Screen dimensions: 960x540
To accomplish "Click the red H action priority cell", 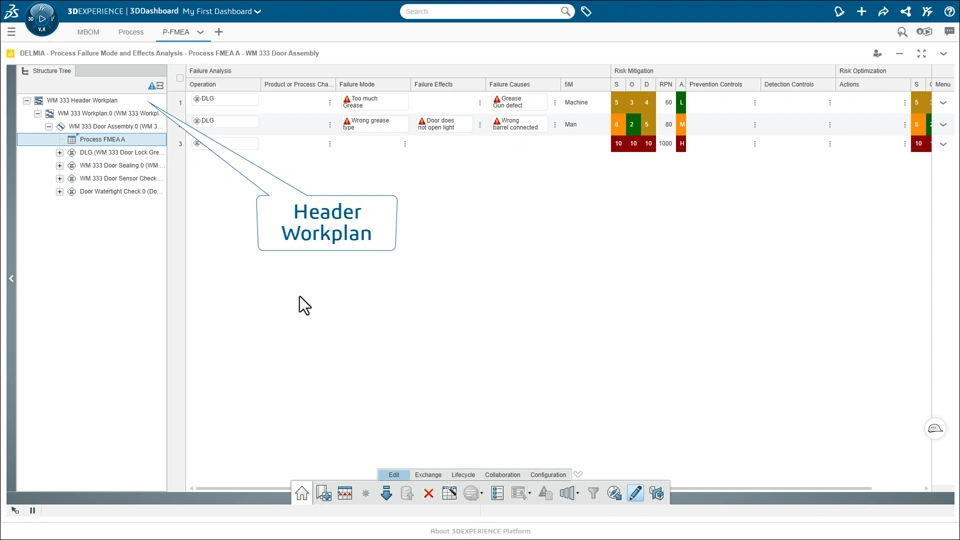I will pyautogui.click(x=681, y=143).
